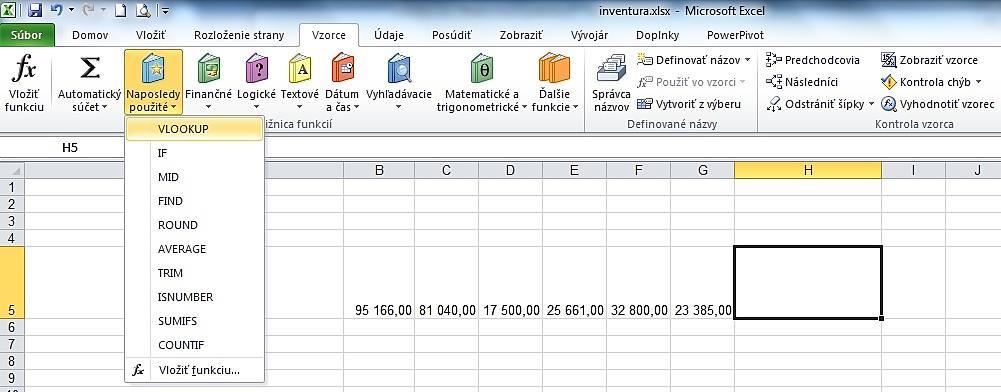Image resolution: width=1001 pixels, height=392 pixels.
Task: Open the Ďalšie funkcie dropdown
Action: coord(554,84)
